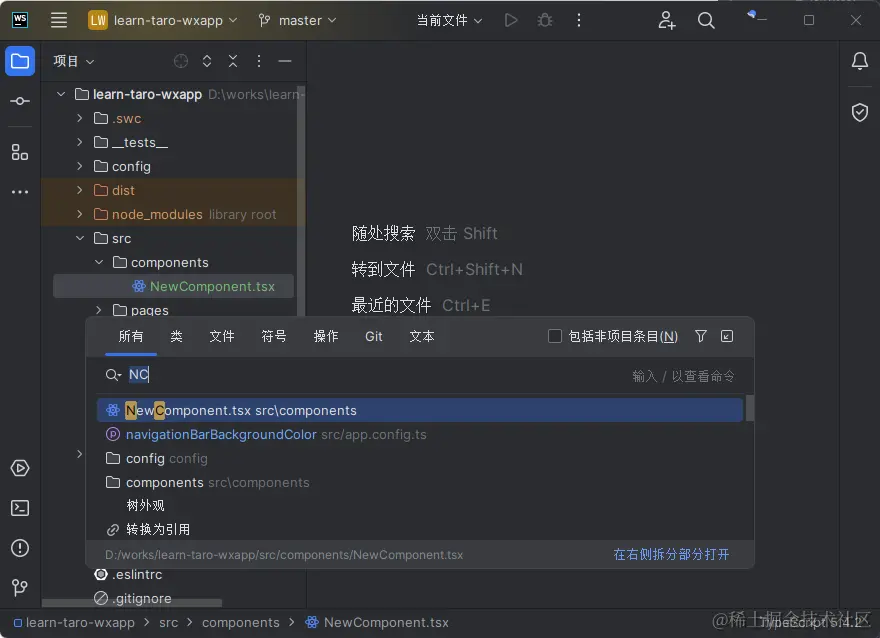Screen dimensions: 880x638
Task: Switch to the Git search tab
Action: coord(373,336)
